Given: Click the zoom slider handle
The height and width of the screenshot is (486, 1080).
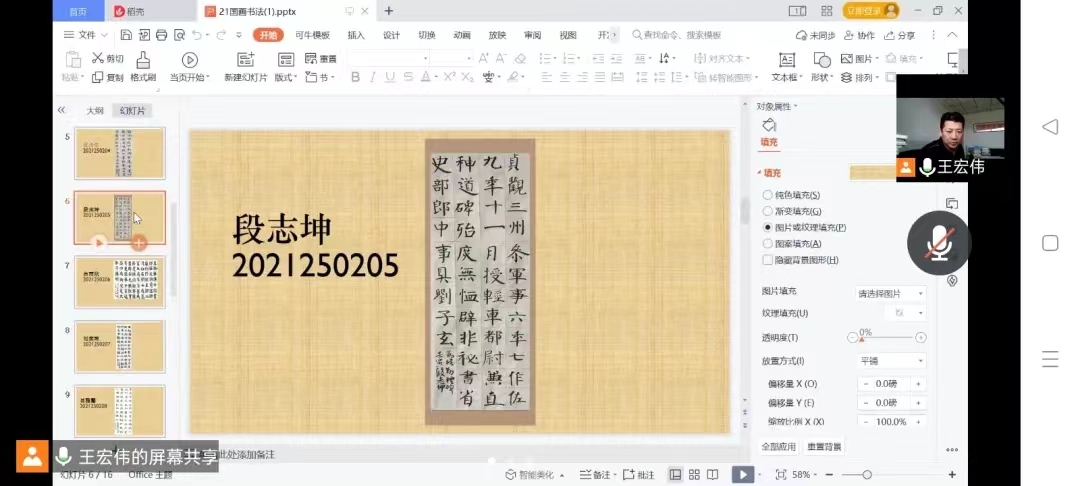Looking at the screenshot, I should click(x=867, y=474).
